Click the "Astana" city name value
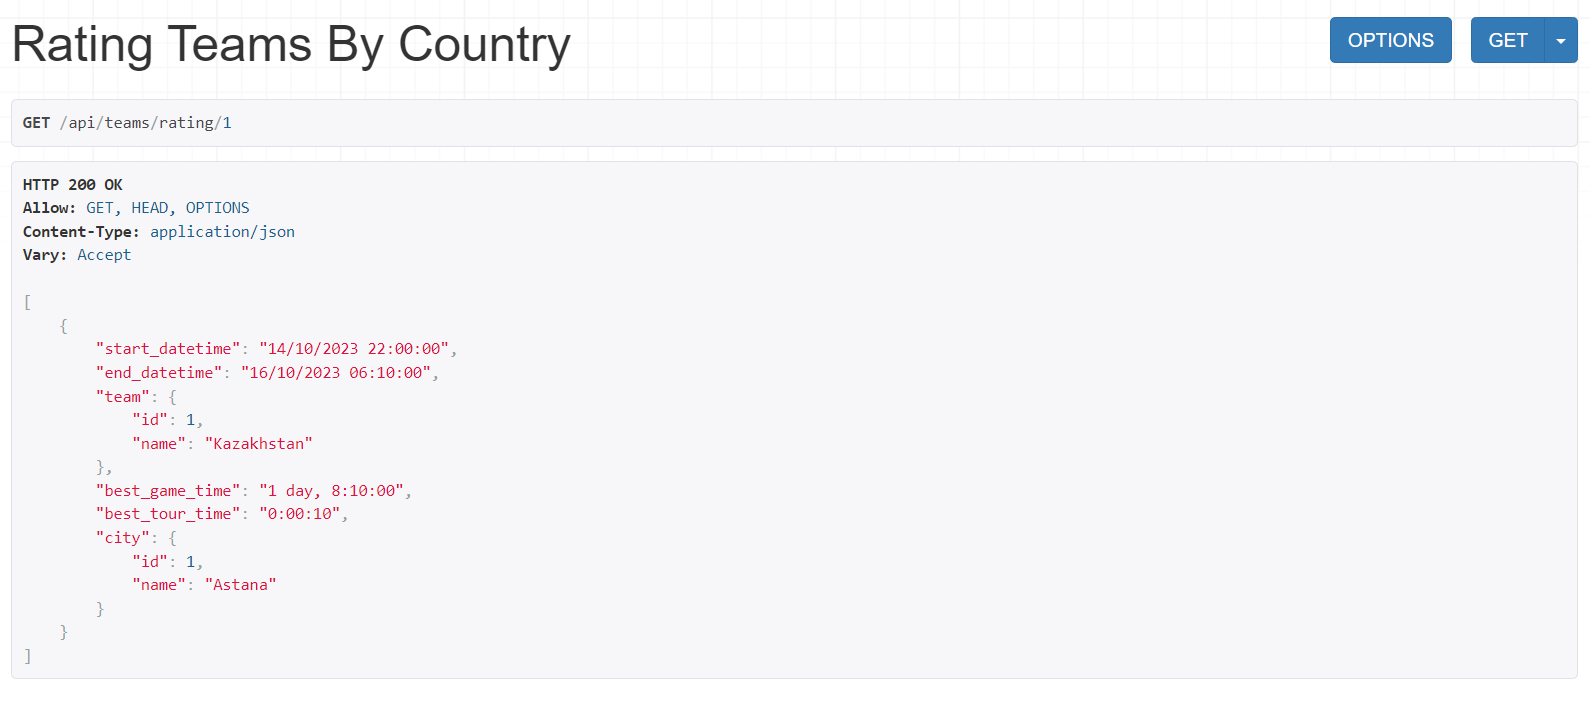This screenshot has width=1590, height=707. pos(241,585)
